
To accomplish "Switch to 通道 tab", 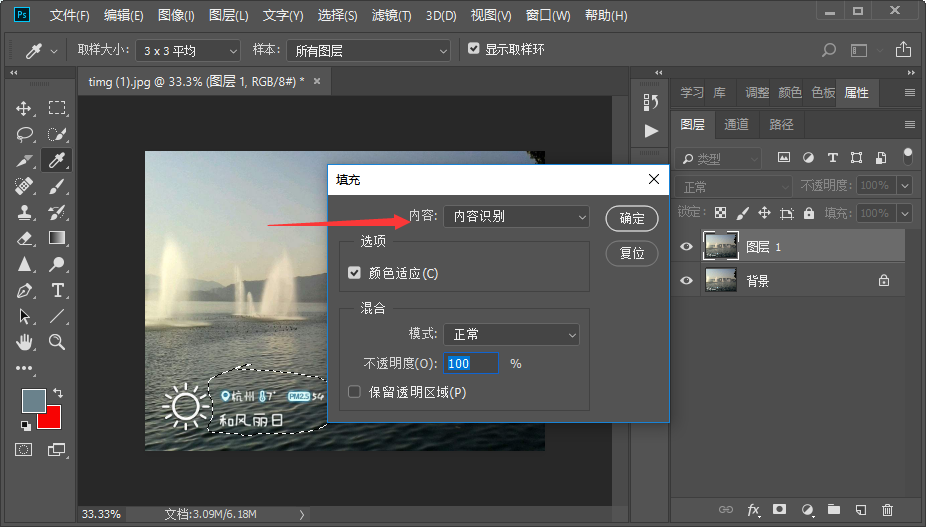I will coord(736,124).
